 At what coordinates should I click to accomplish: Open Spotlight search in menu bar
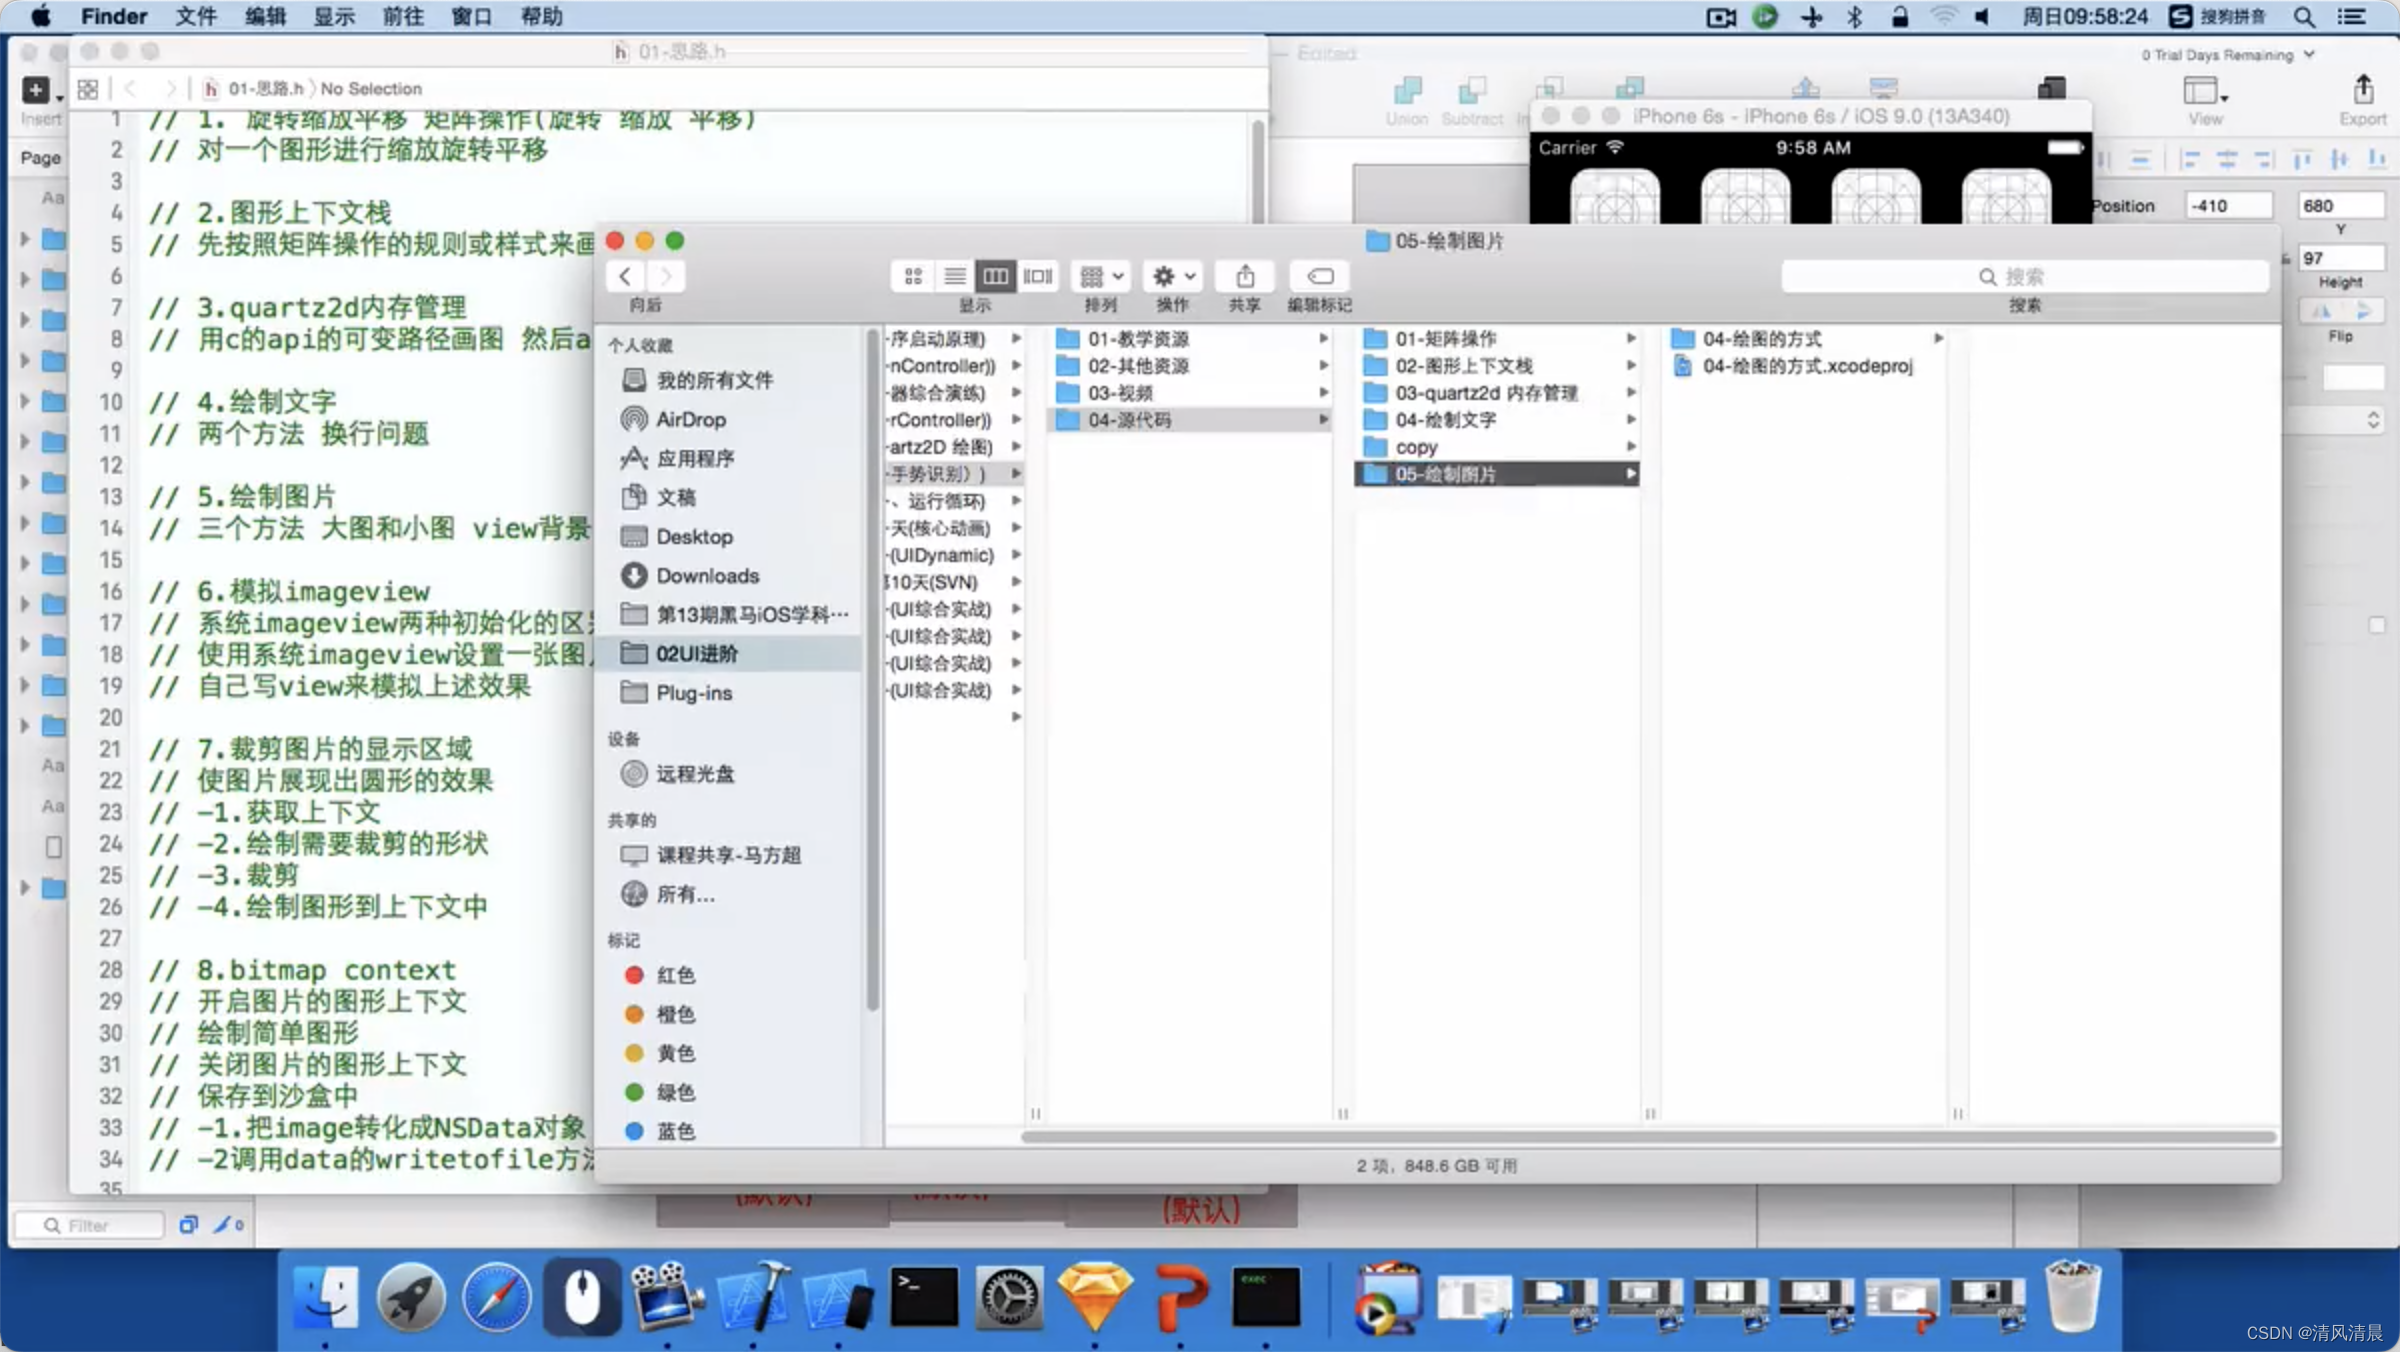click(2304, 16)
